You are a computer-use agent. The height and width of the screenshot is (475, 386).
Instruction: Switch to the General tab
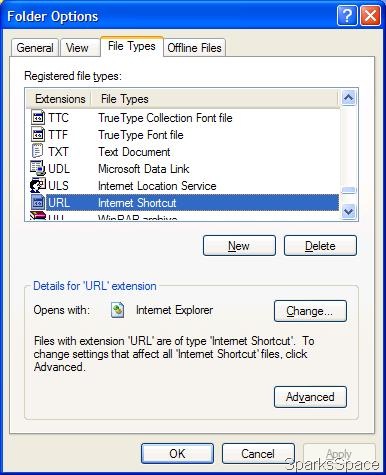(x=35, y=48)
